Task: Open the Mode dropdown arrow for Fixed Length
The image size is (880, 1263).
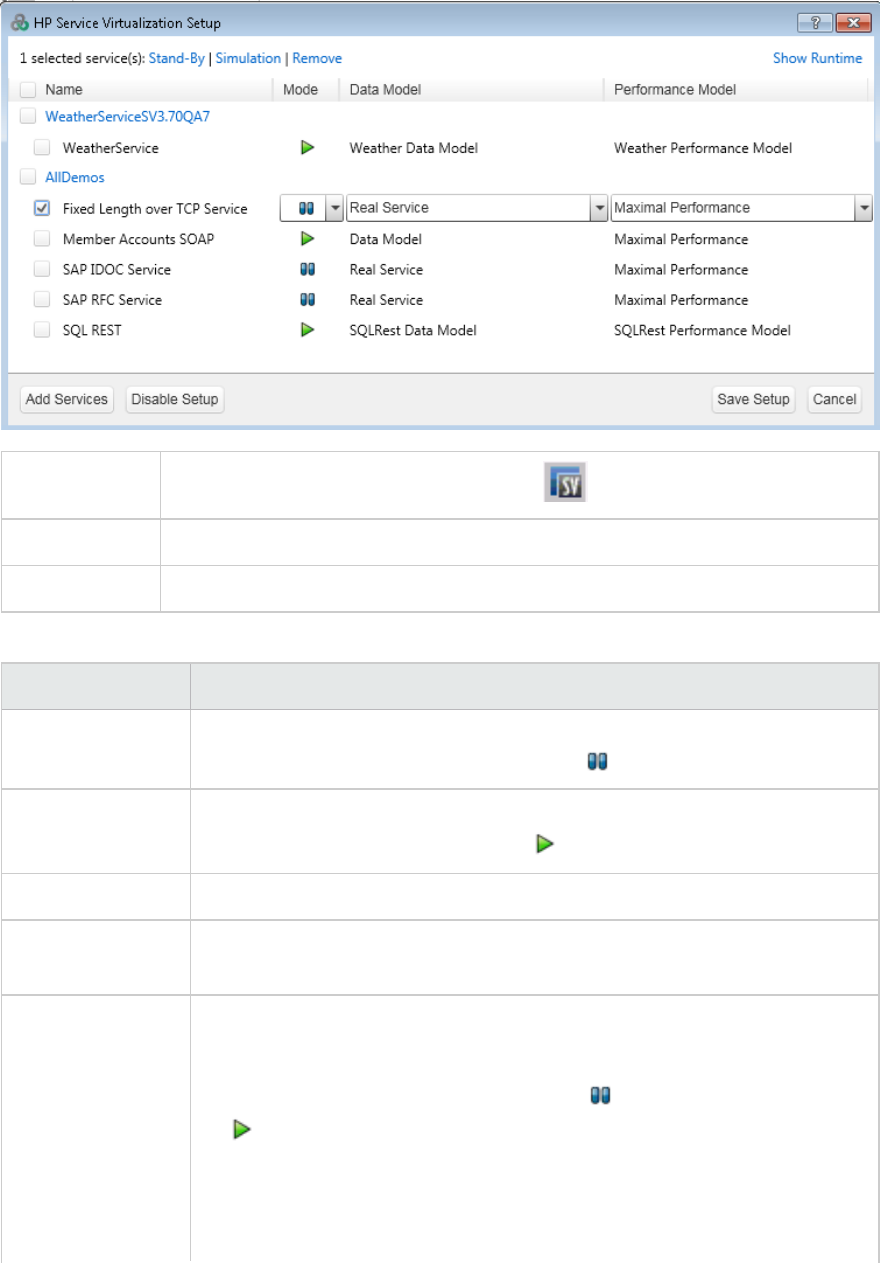Action: pyautogui.click(x=336, y=208)
